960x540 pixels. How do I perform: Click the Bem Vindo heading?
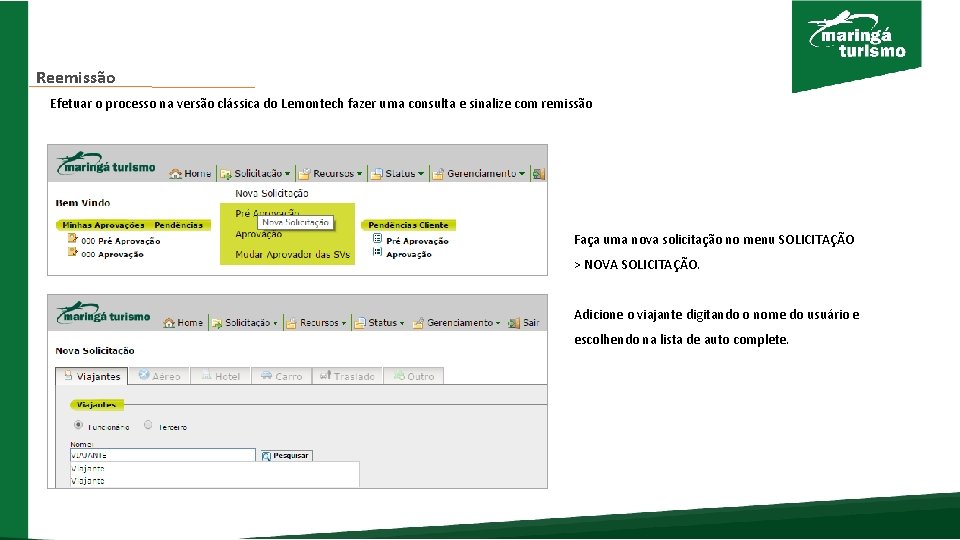pos(83,203)
